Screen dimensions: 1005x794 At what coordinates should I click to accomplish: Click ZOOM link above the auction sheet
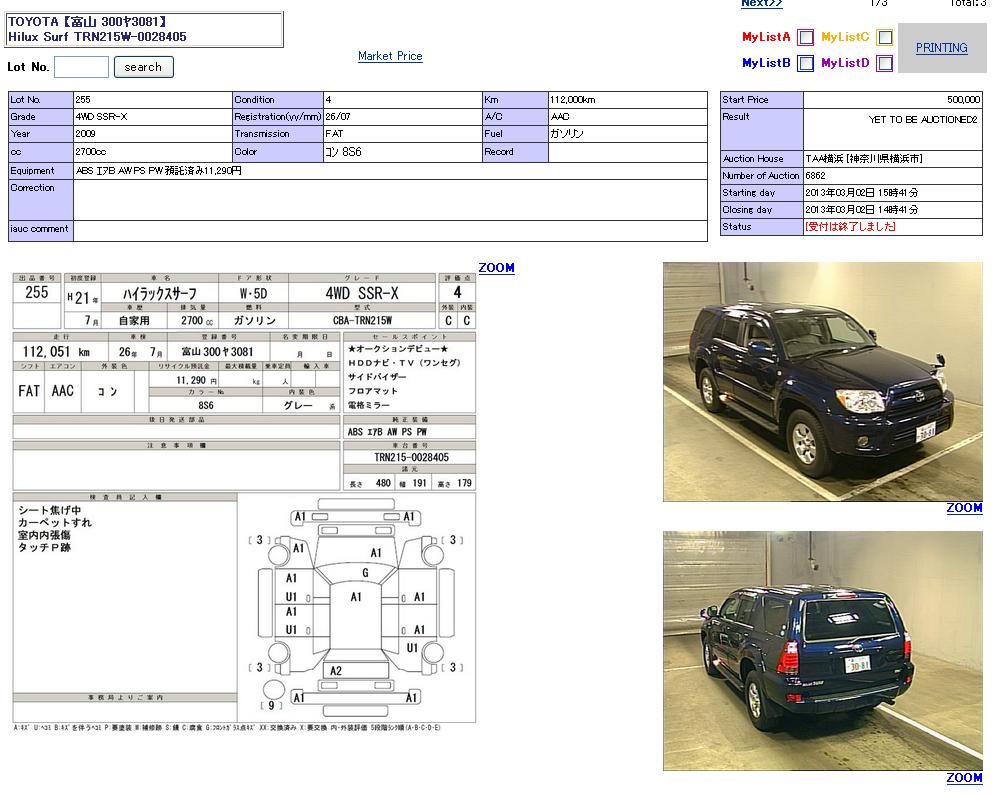[496, 268]
